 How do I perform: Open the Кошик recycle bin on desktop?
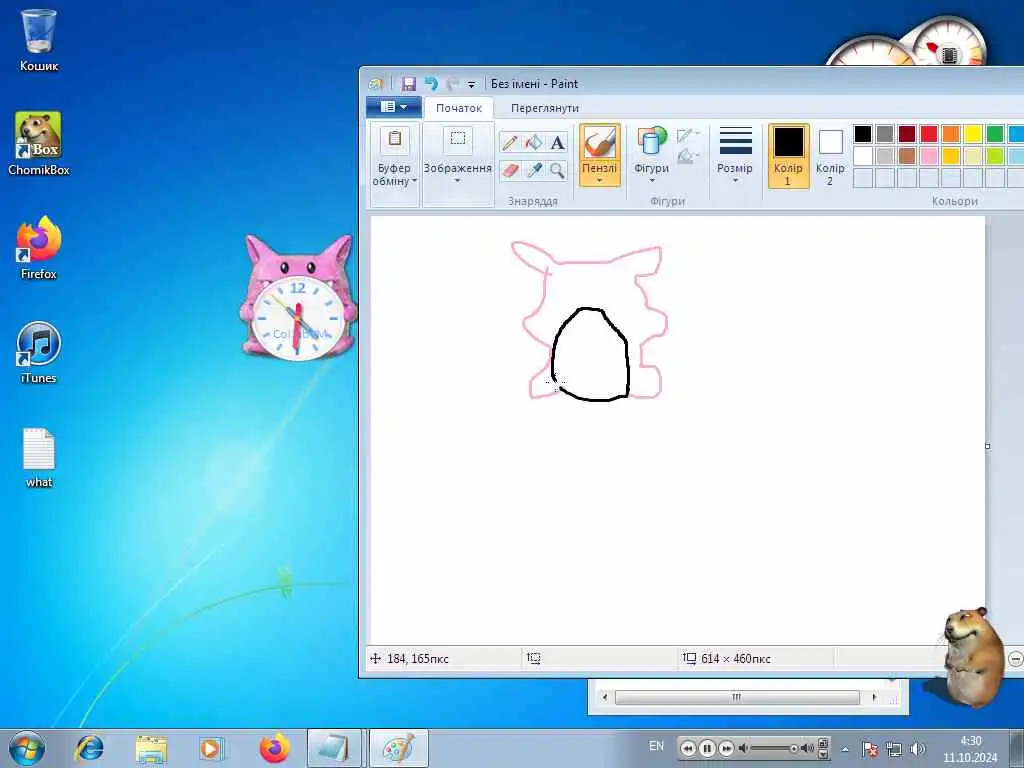[39, 40]
